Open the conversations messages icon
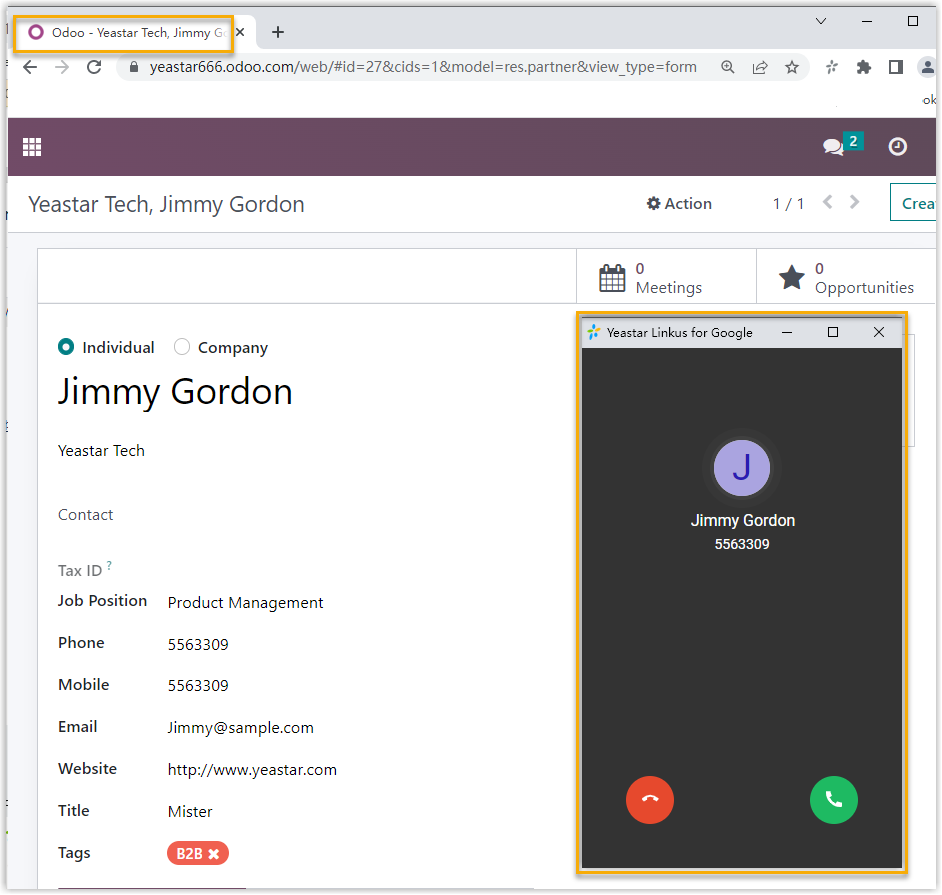The height and width of the screenshot is (895, 942). pyautogui.click(x=833, y=147)
